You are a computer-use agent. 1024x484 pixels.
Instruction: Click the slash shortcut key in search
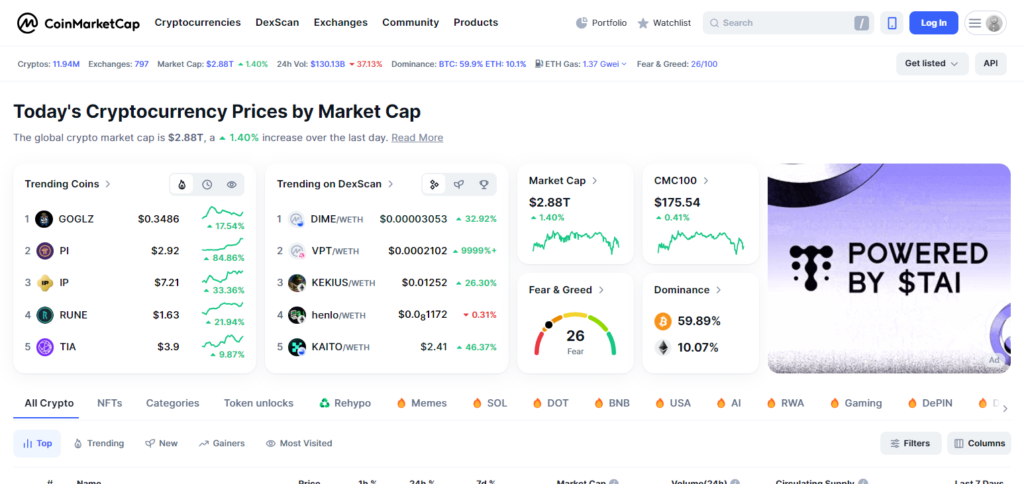[x=861, y=23]
